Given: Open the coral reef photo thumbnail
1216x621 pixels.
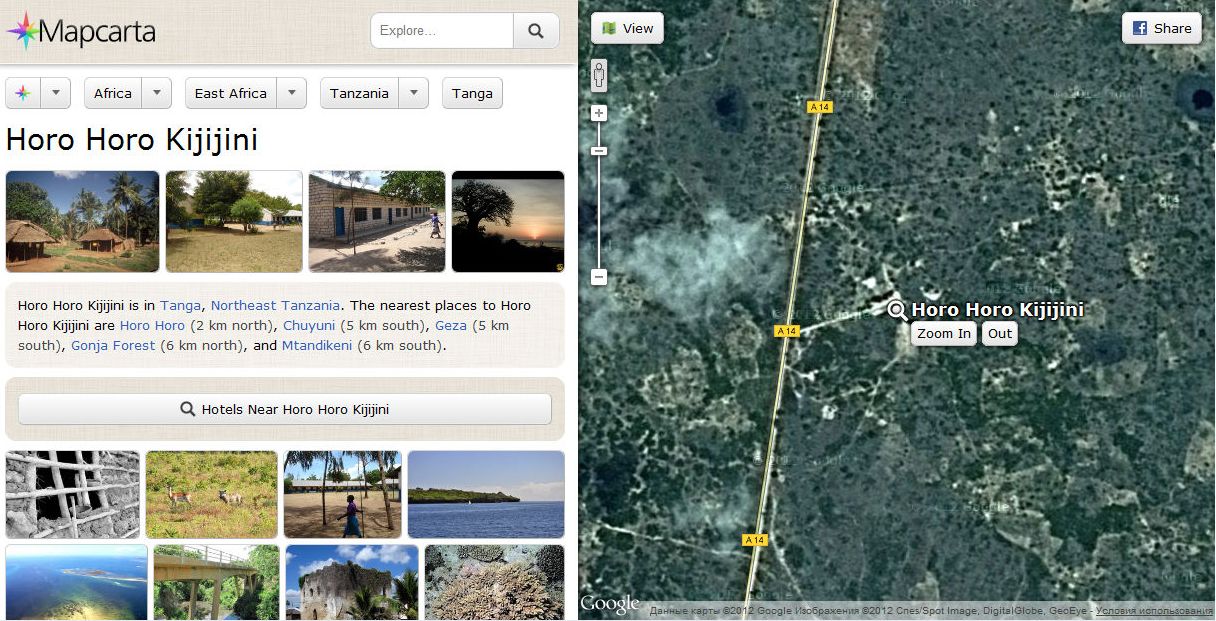Looking at the screenshot, I should pos(495,582).
